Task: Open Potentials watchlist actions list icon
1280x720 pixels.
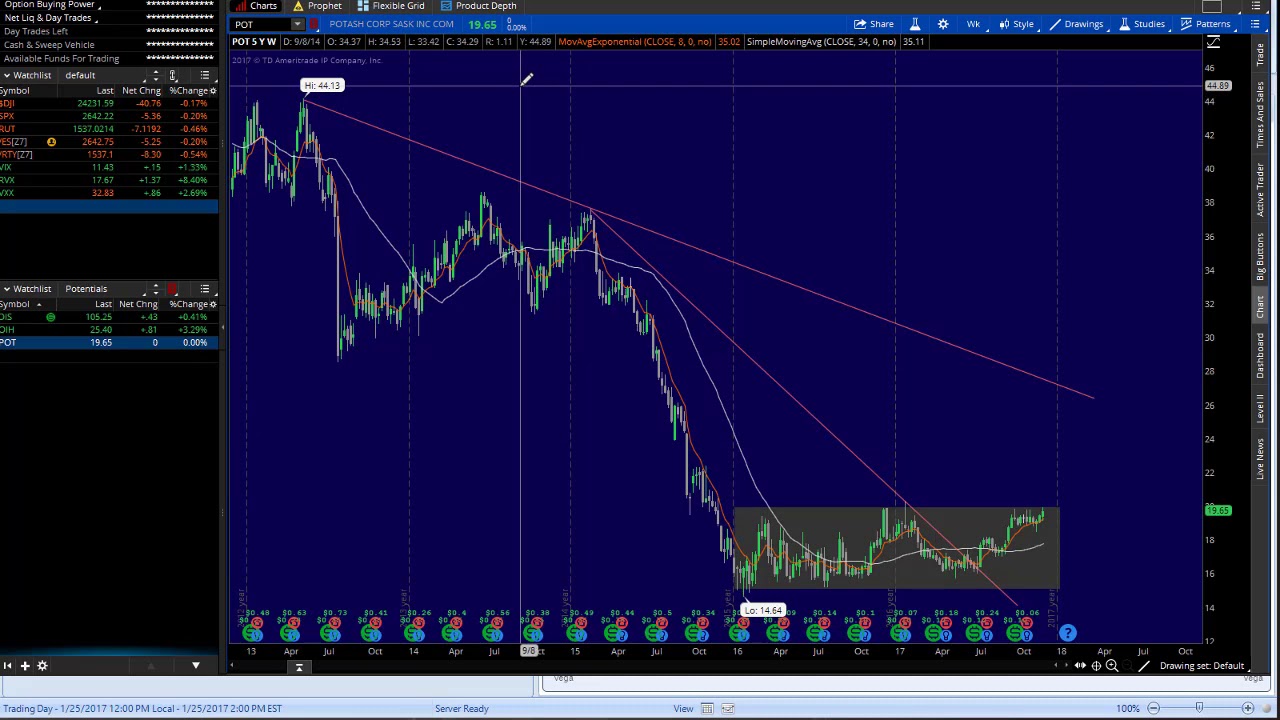Action: tap(205, 289)
